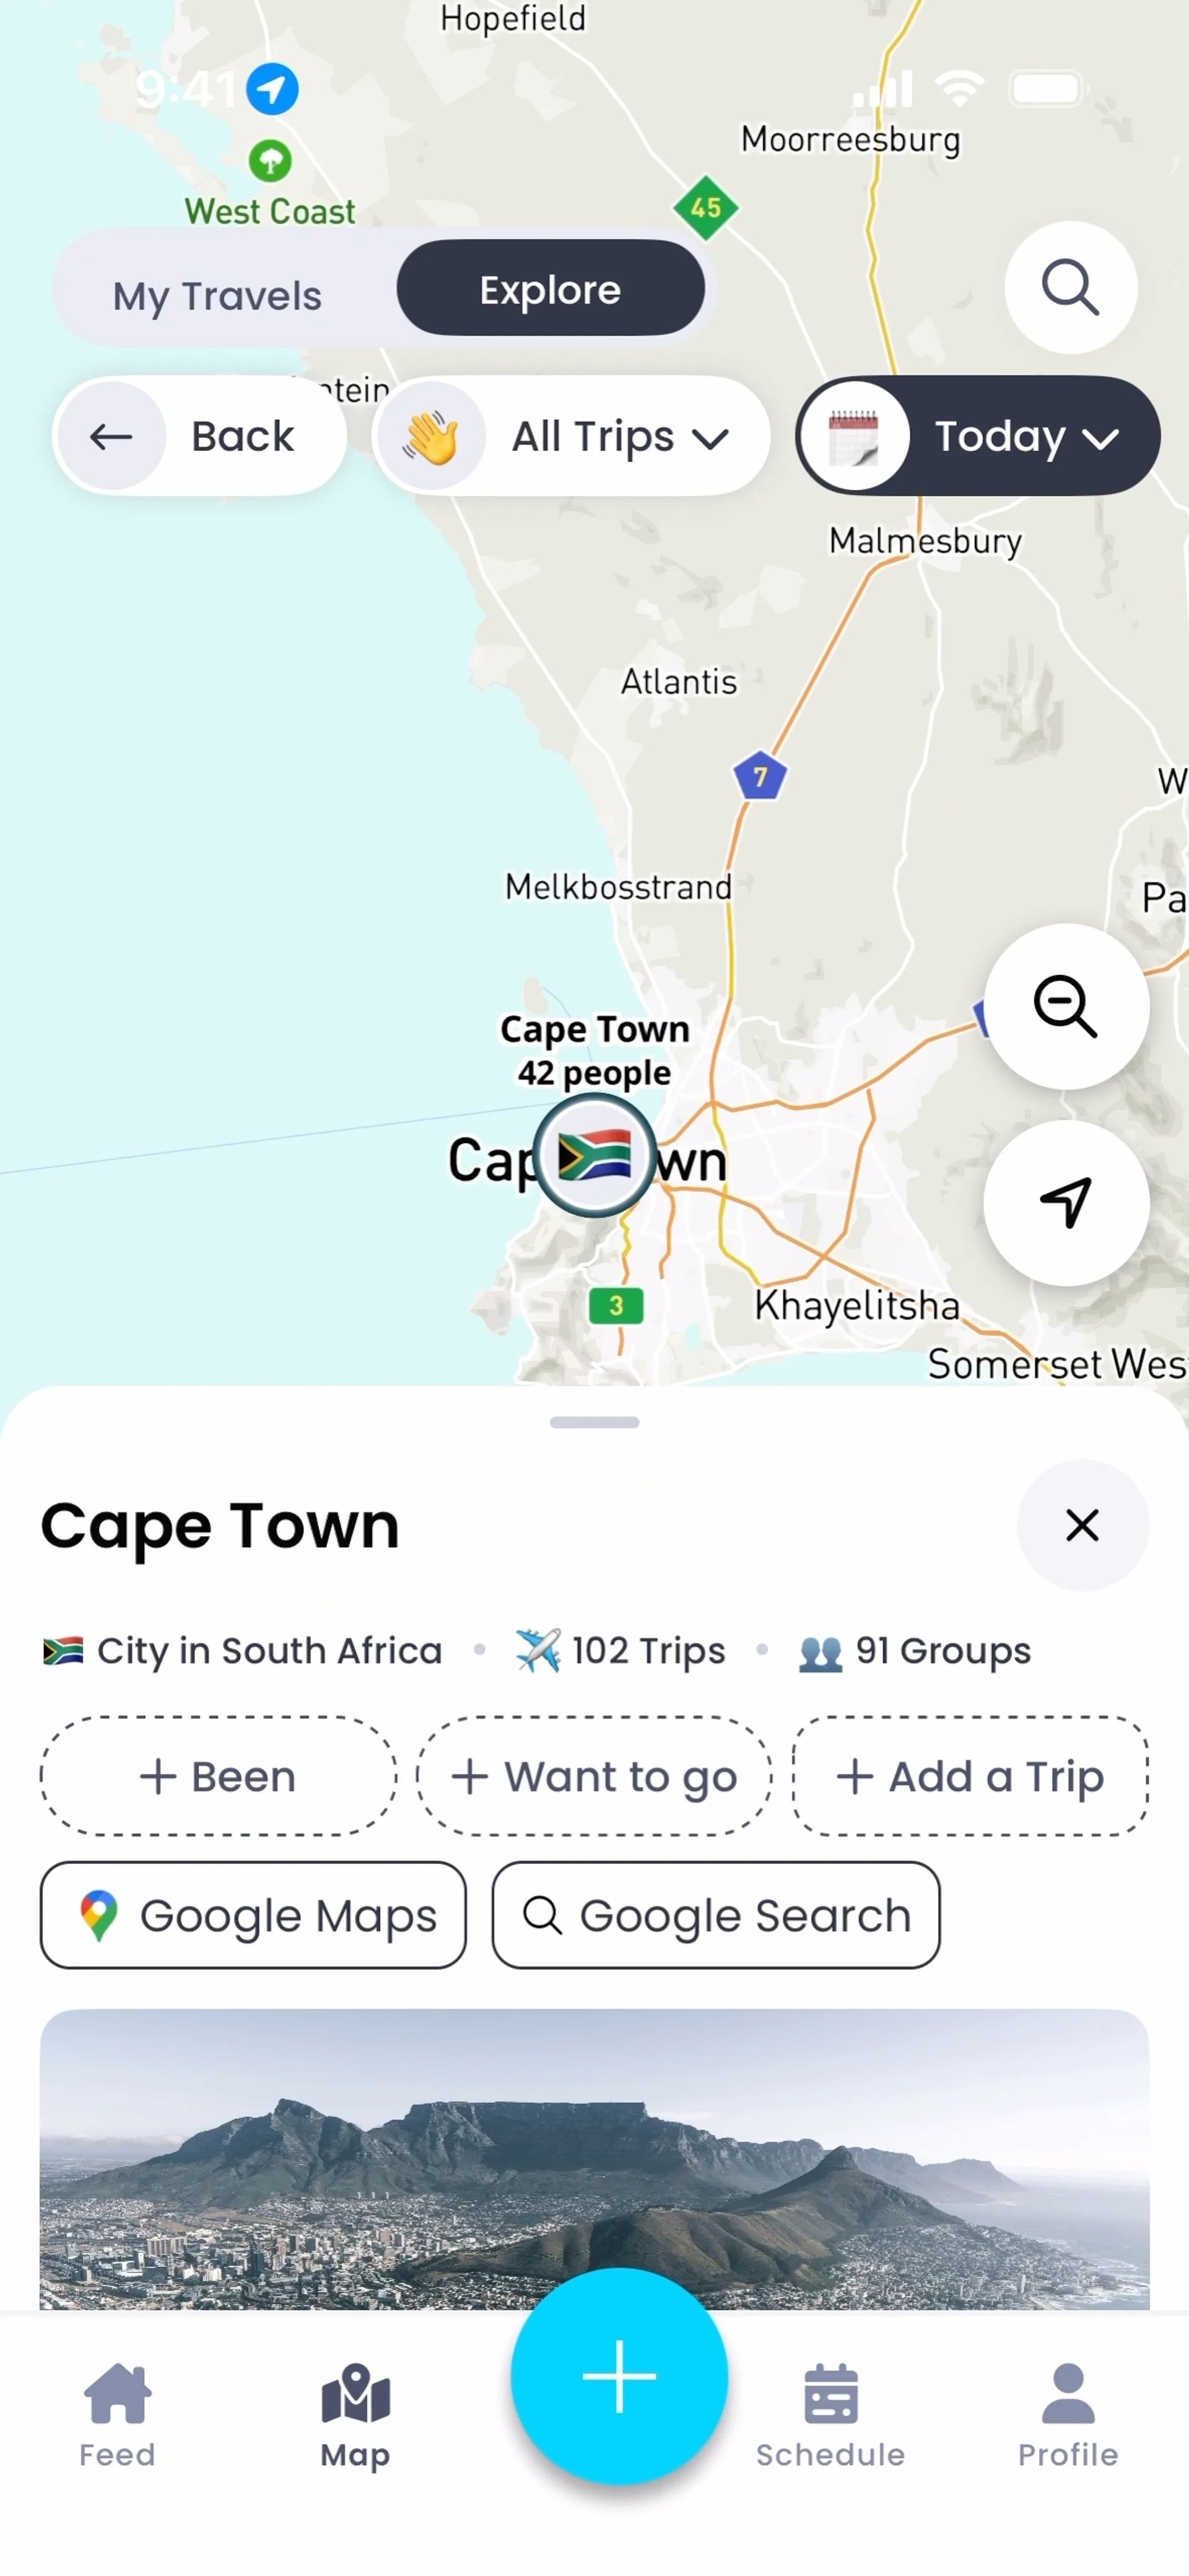Tap the South Africa flag map marker

click(594, 1155)
